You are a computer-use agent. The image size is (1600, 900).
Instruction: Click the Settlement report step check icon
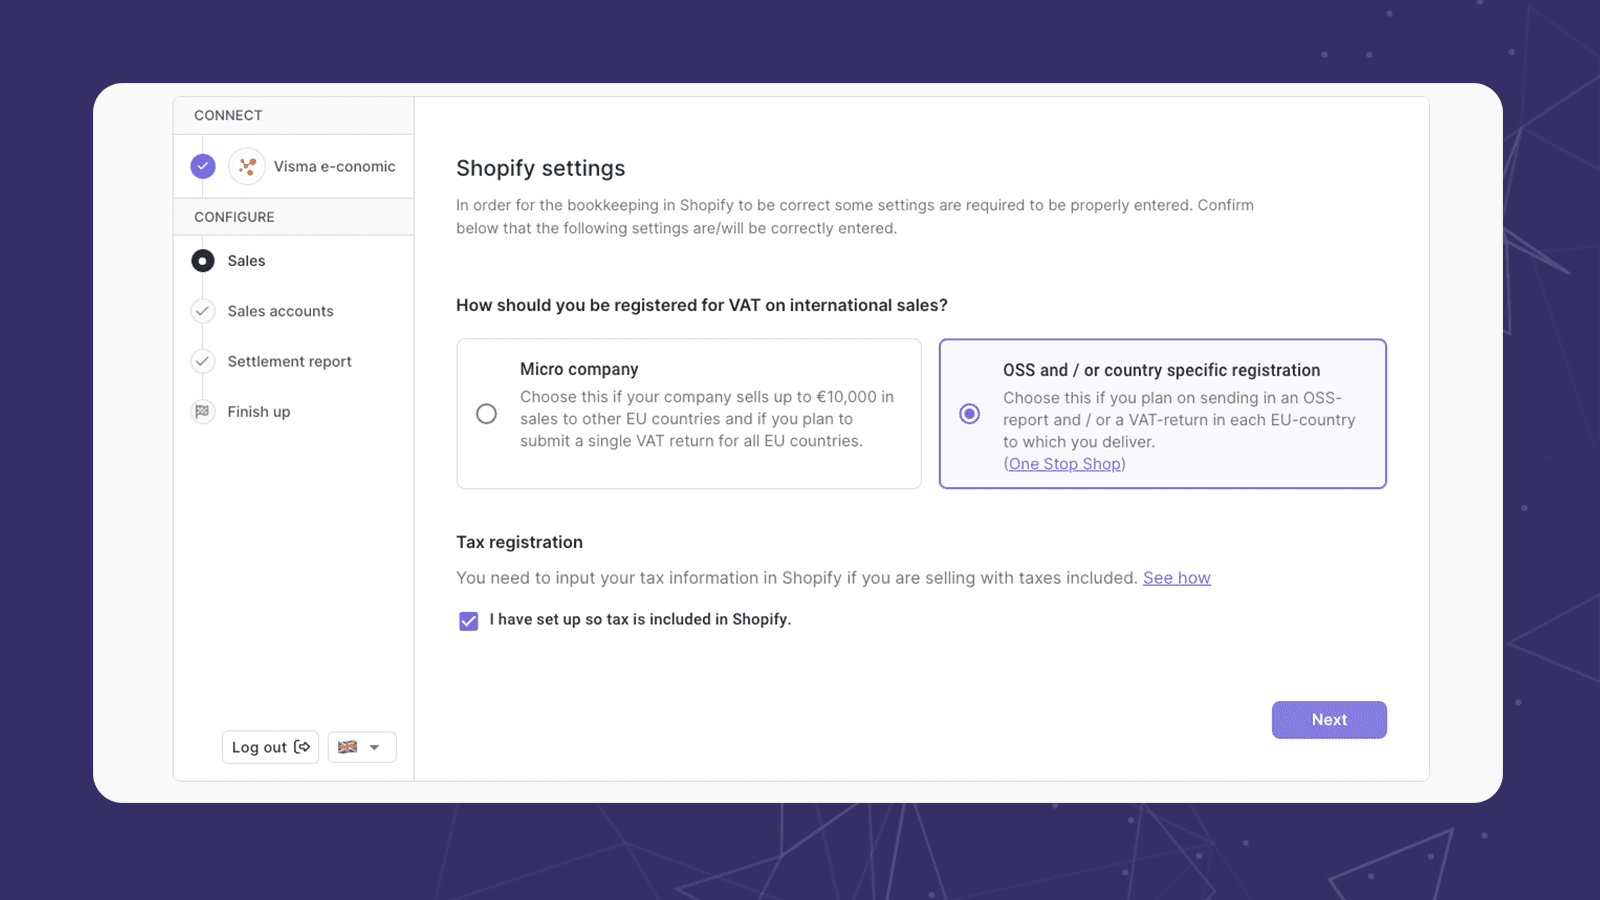click(203, 361)
